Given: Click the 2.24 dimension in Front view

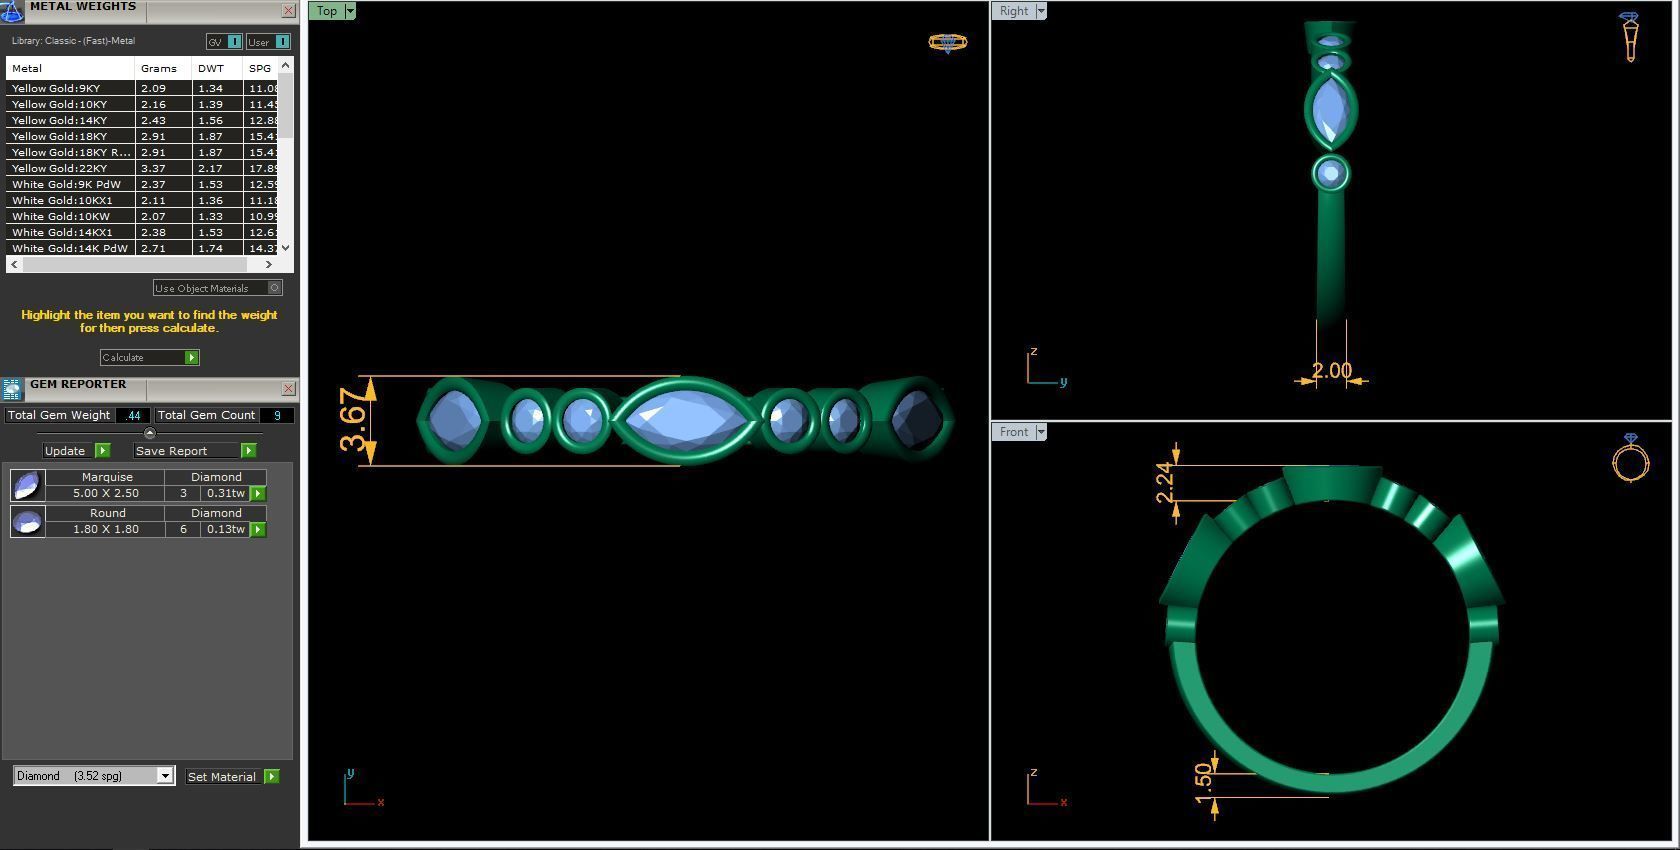Looking at the screenshot, I should point(1164,483).
